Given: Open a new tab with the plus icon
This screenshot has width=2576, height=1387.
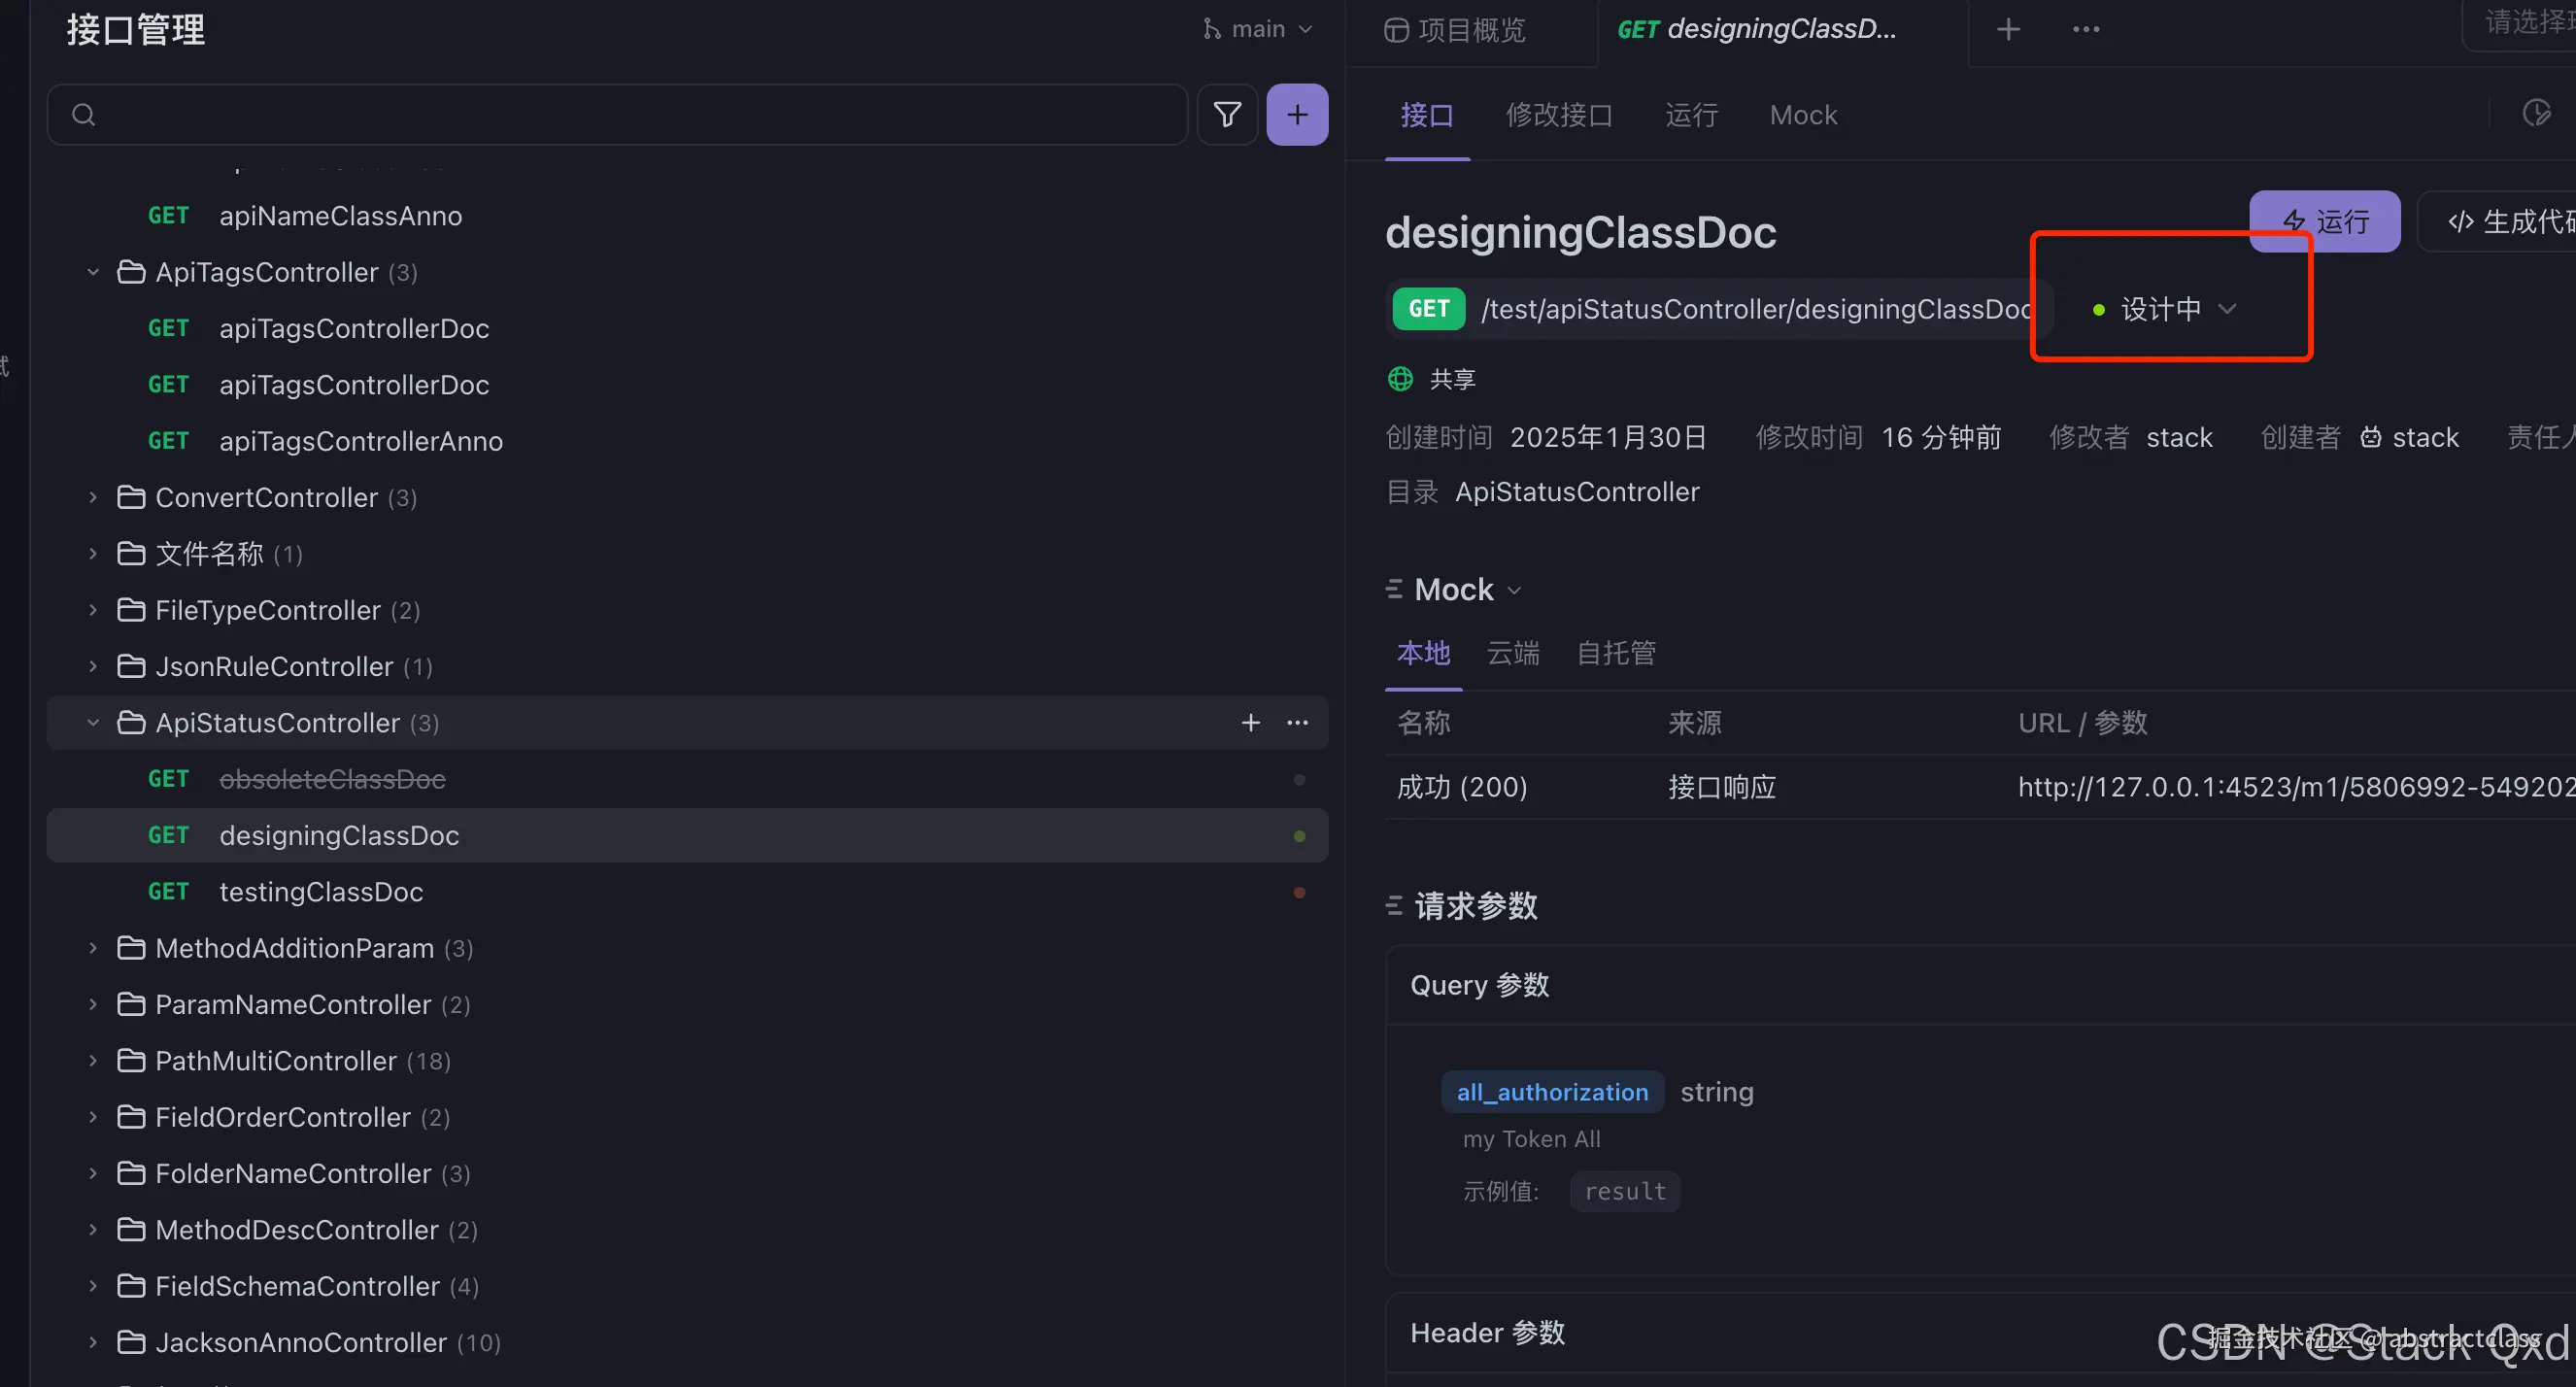Looking at the screenshot, I should click(2008, 28).
